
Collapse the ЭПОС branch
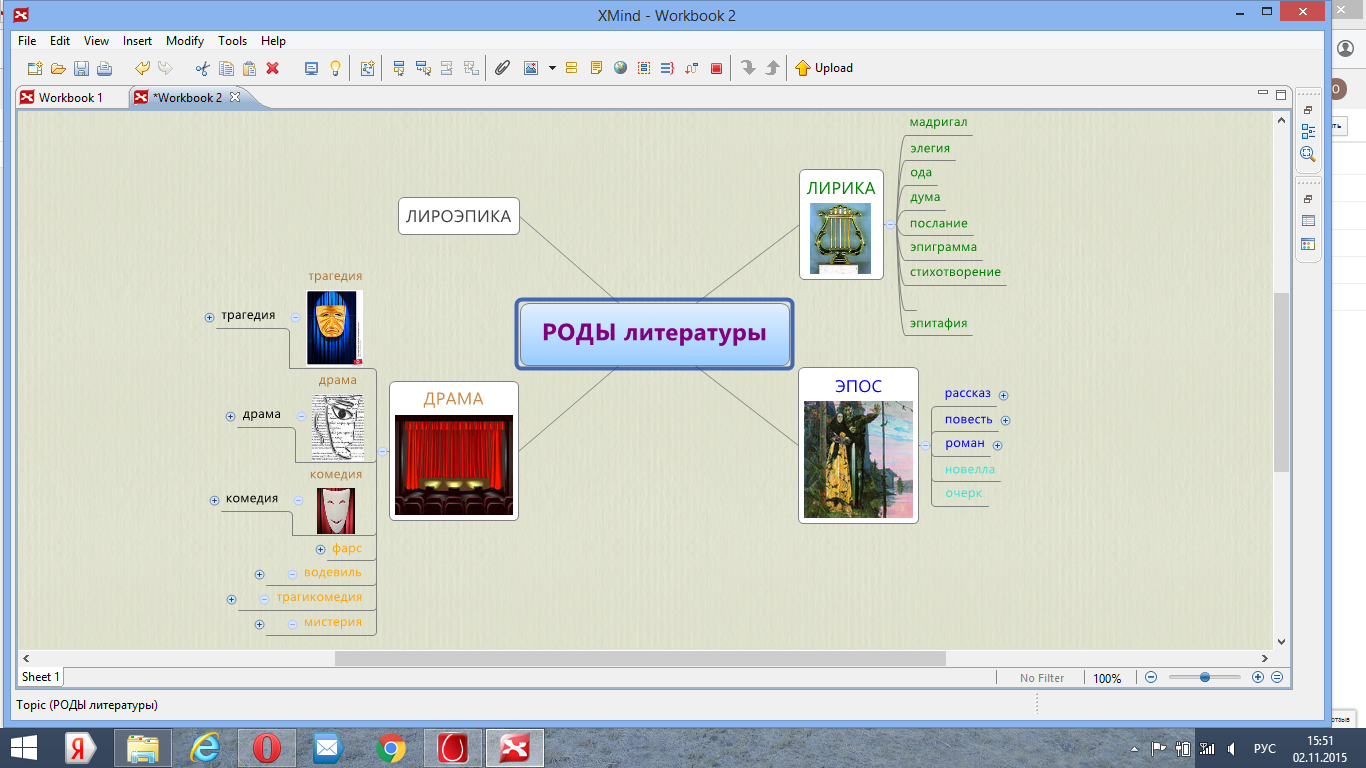tap(925, 446)
